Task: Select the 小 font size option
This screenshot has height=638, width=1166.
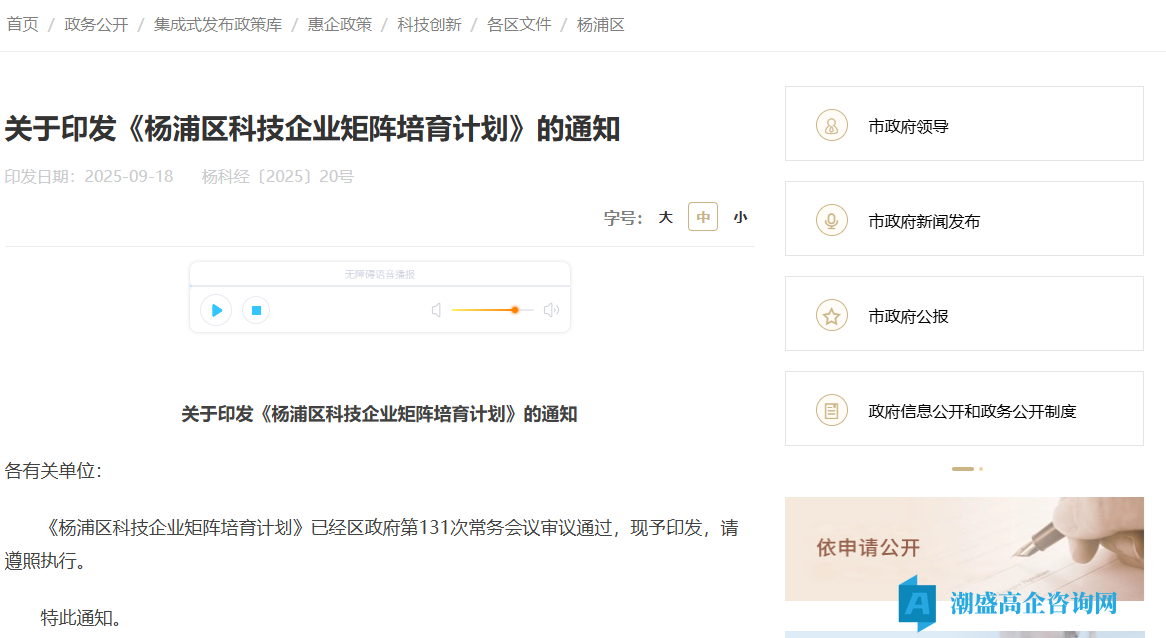Action: [740, 217]
